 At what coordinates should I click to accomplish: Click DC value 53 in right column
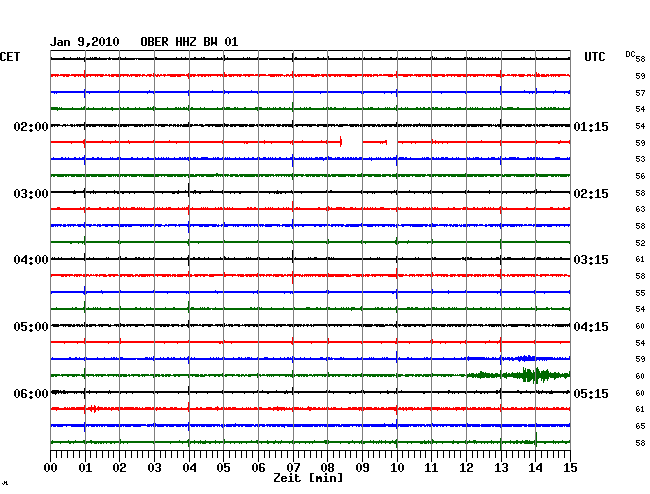[x=640, y=159]
